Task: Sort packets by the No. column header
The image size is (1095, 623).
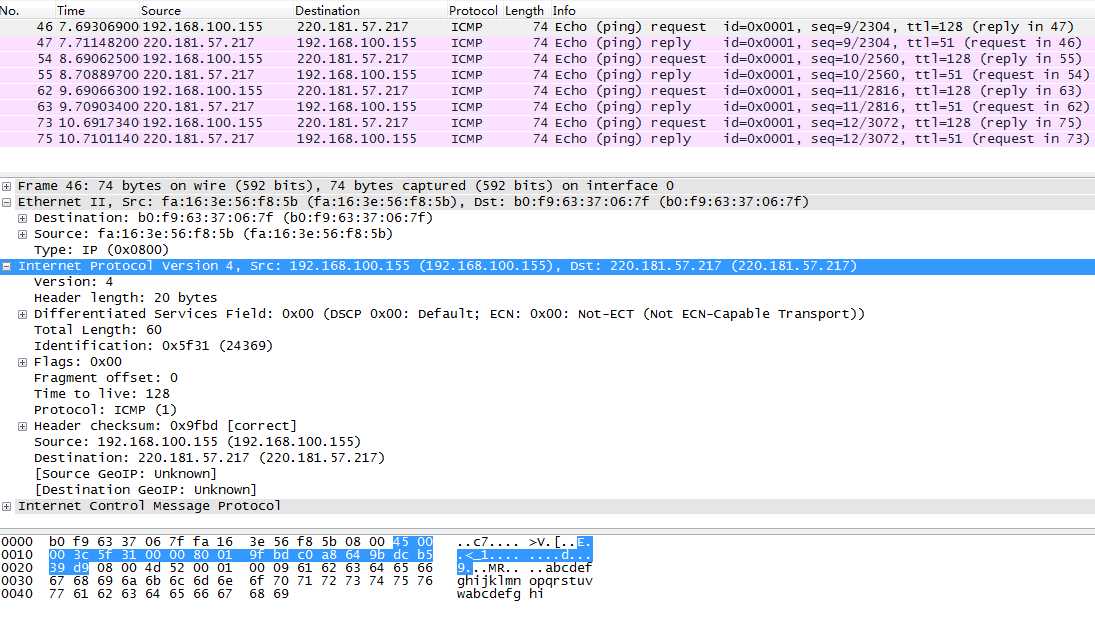Action: pos(10,10)
